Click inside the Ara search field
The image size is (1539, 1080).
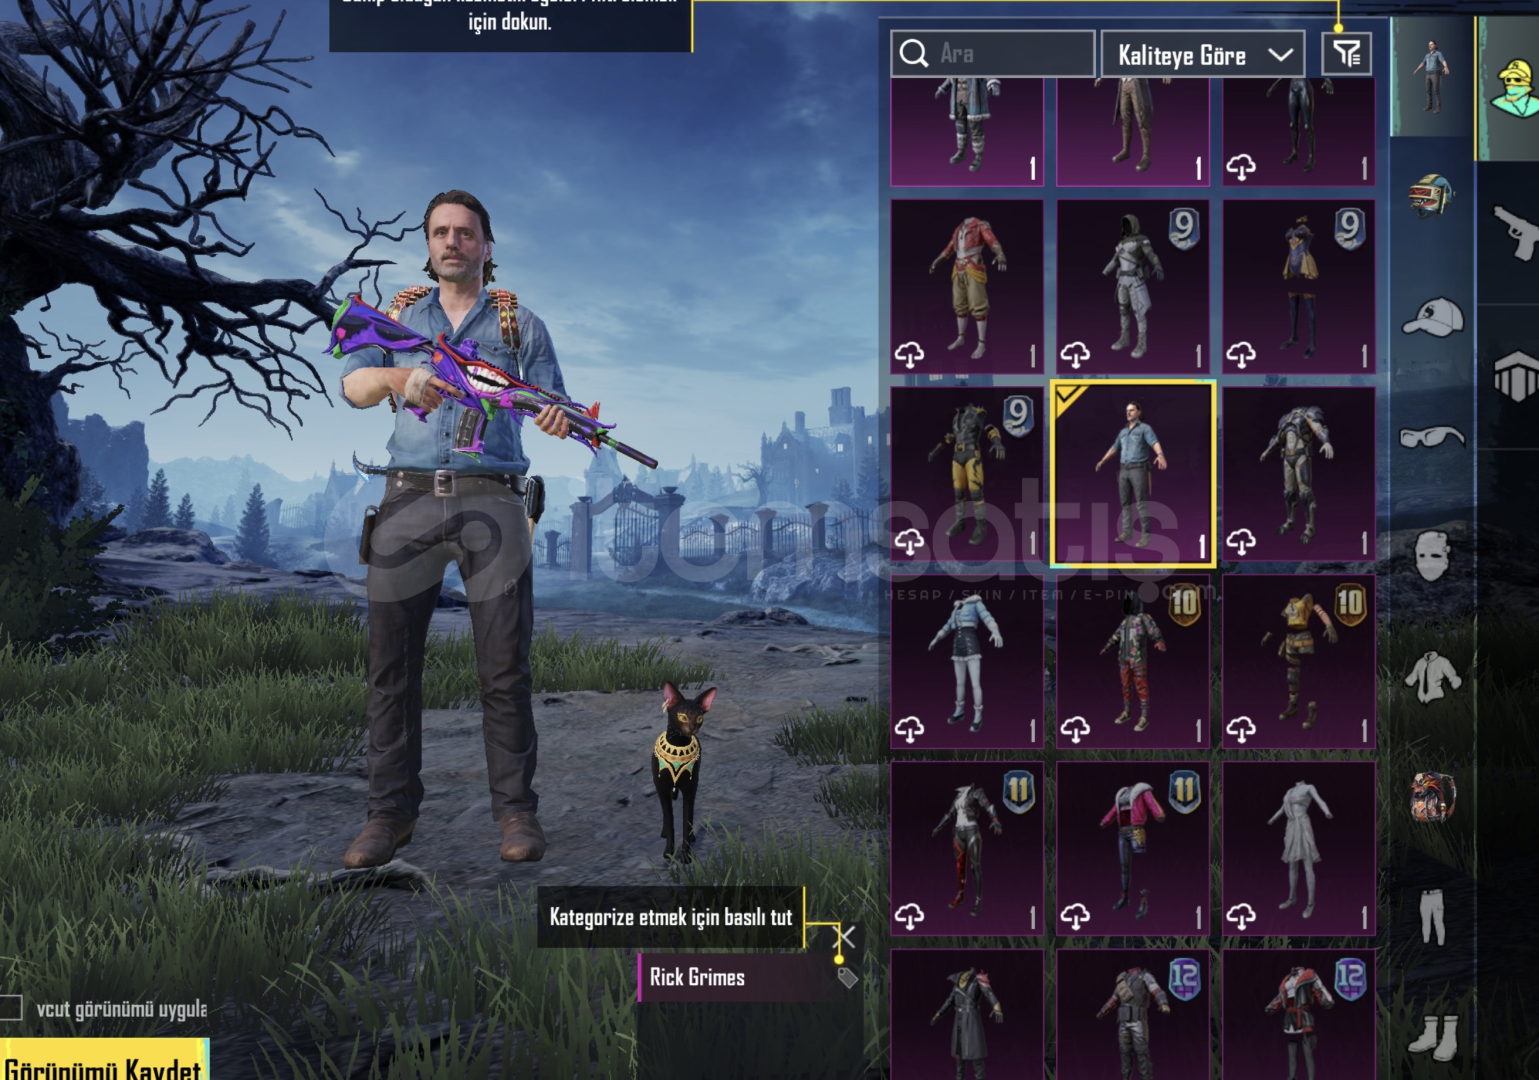pyautogui.click(x=993, y=53)
